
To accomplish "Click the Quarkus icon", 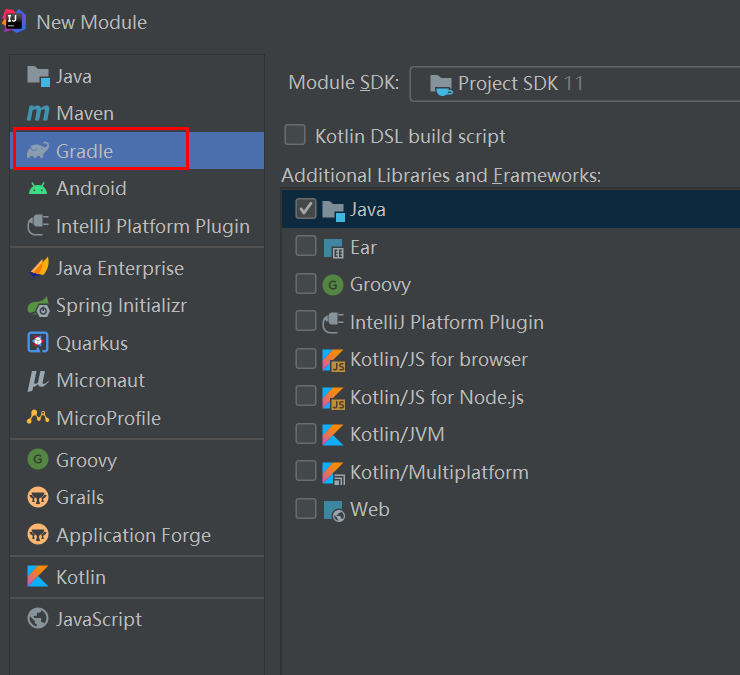I will (x=38, y=343).
